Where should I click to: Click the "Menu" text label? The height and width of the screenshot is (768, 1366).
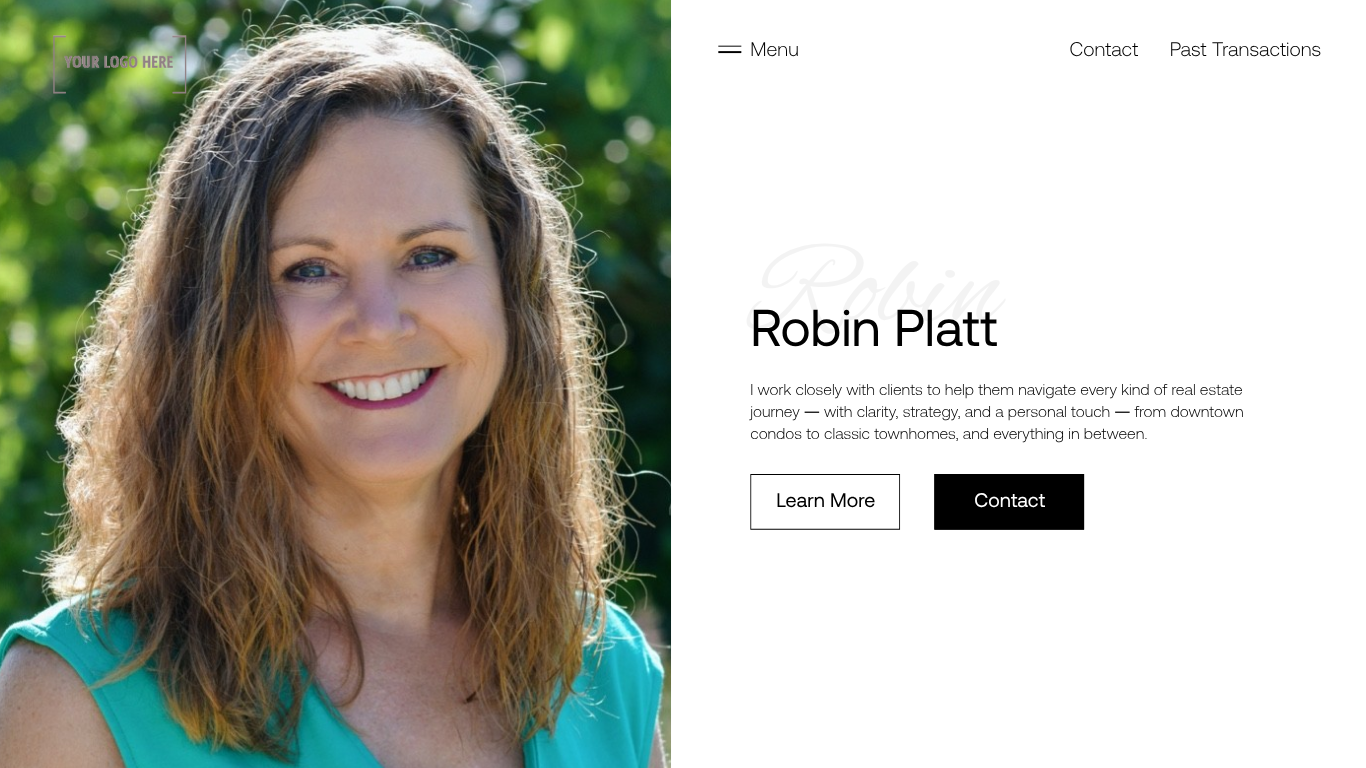coord(774,49)
